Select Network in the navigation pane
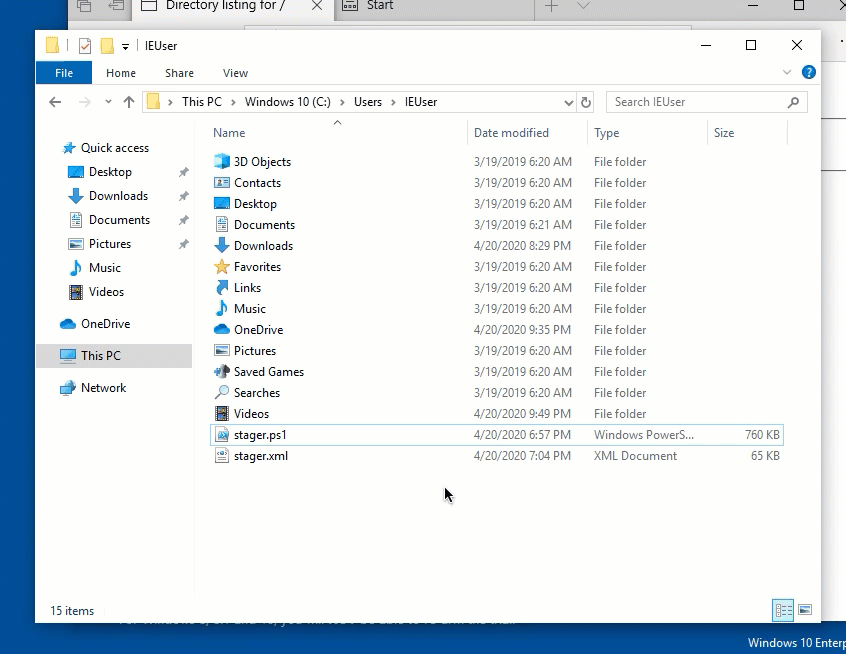The image size is (846, 654). coord(103,387)
